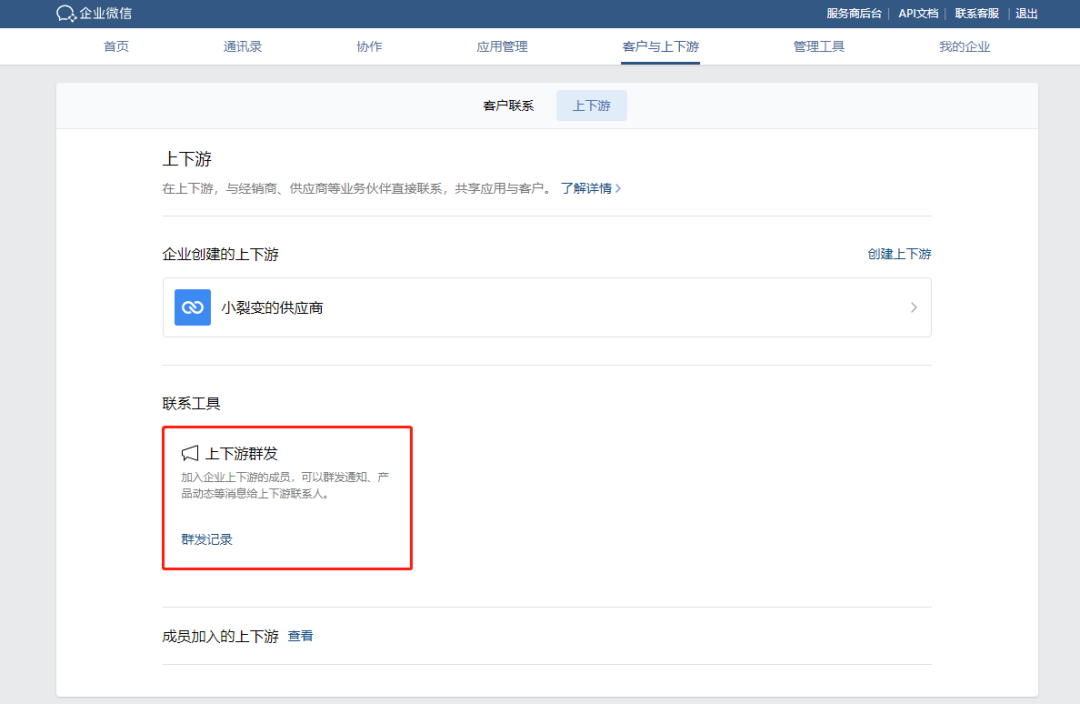Click the 上下游群发 card
The width and height of the screenshot is (1080, 704).
coord(287,497)
